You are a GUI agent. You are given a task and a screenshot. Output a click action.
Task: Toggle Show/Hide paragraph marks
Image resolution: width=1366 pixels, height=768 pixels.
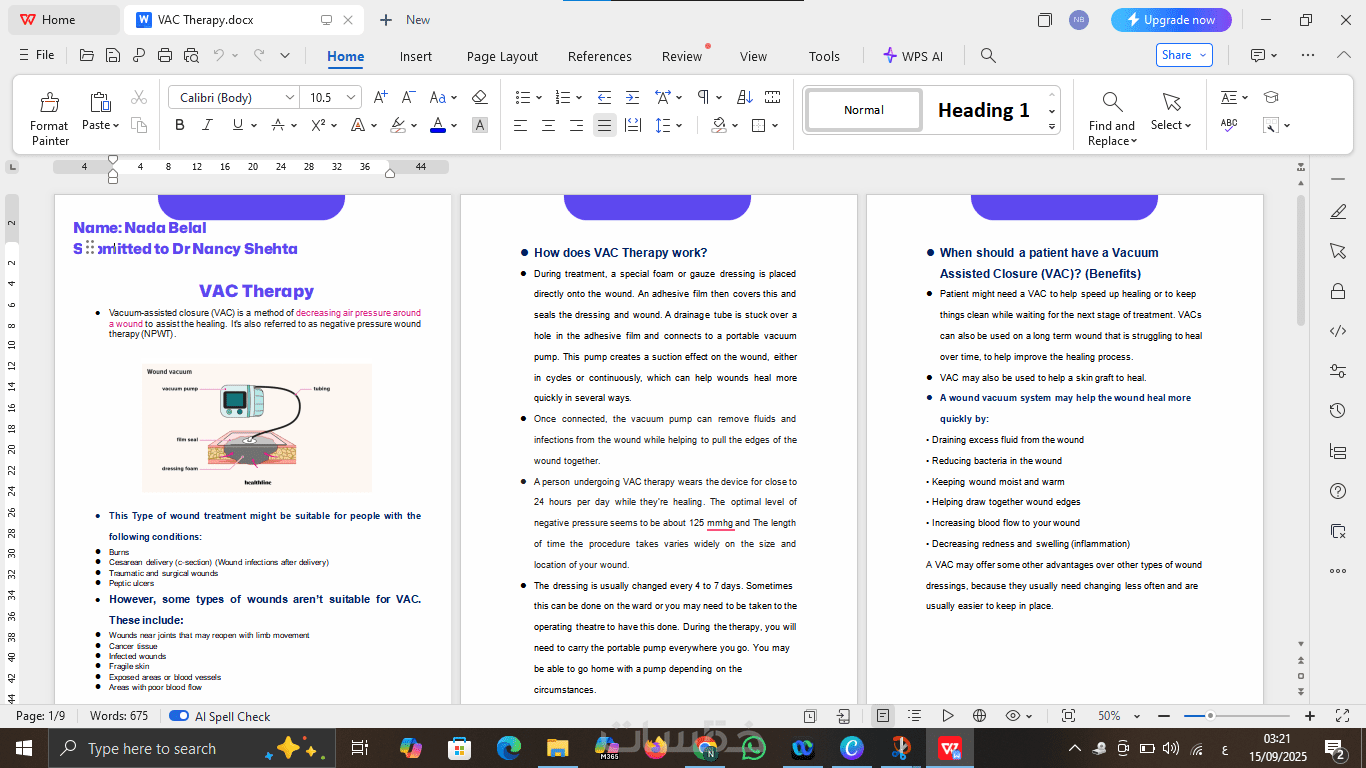[x=703, y=97]
